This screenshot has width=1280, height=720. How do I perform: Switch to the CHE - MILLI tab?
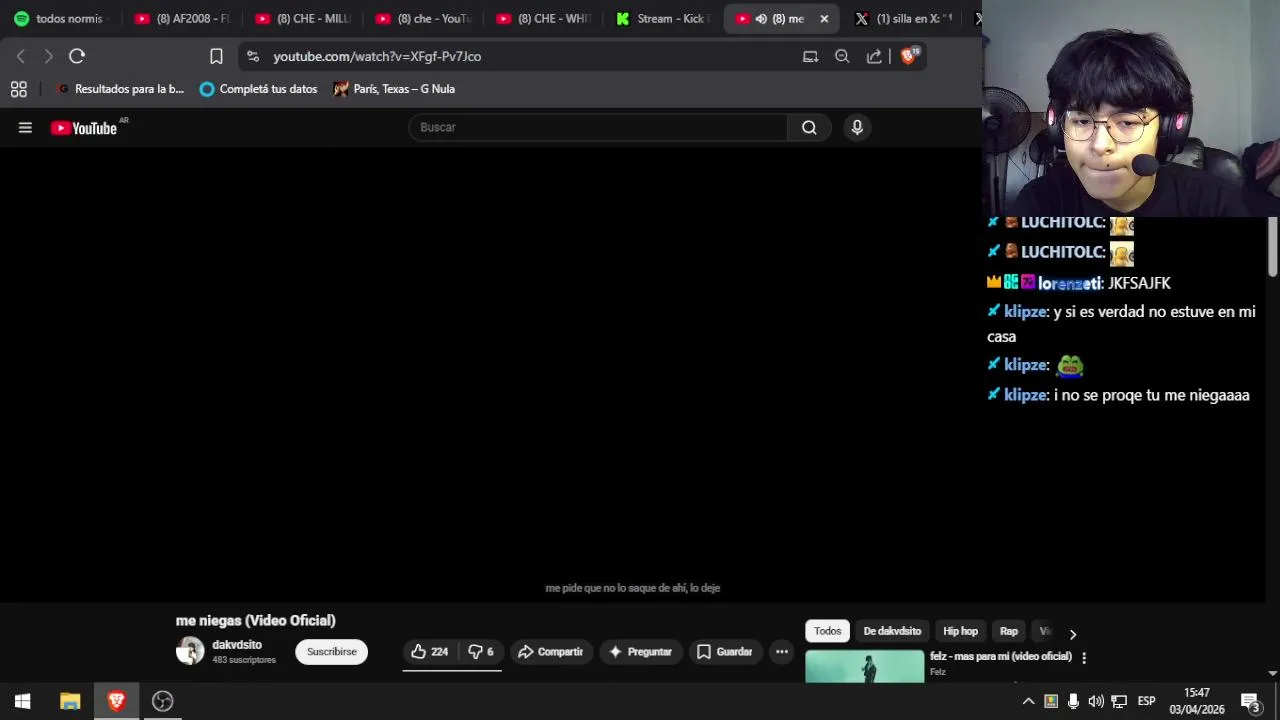302,18
